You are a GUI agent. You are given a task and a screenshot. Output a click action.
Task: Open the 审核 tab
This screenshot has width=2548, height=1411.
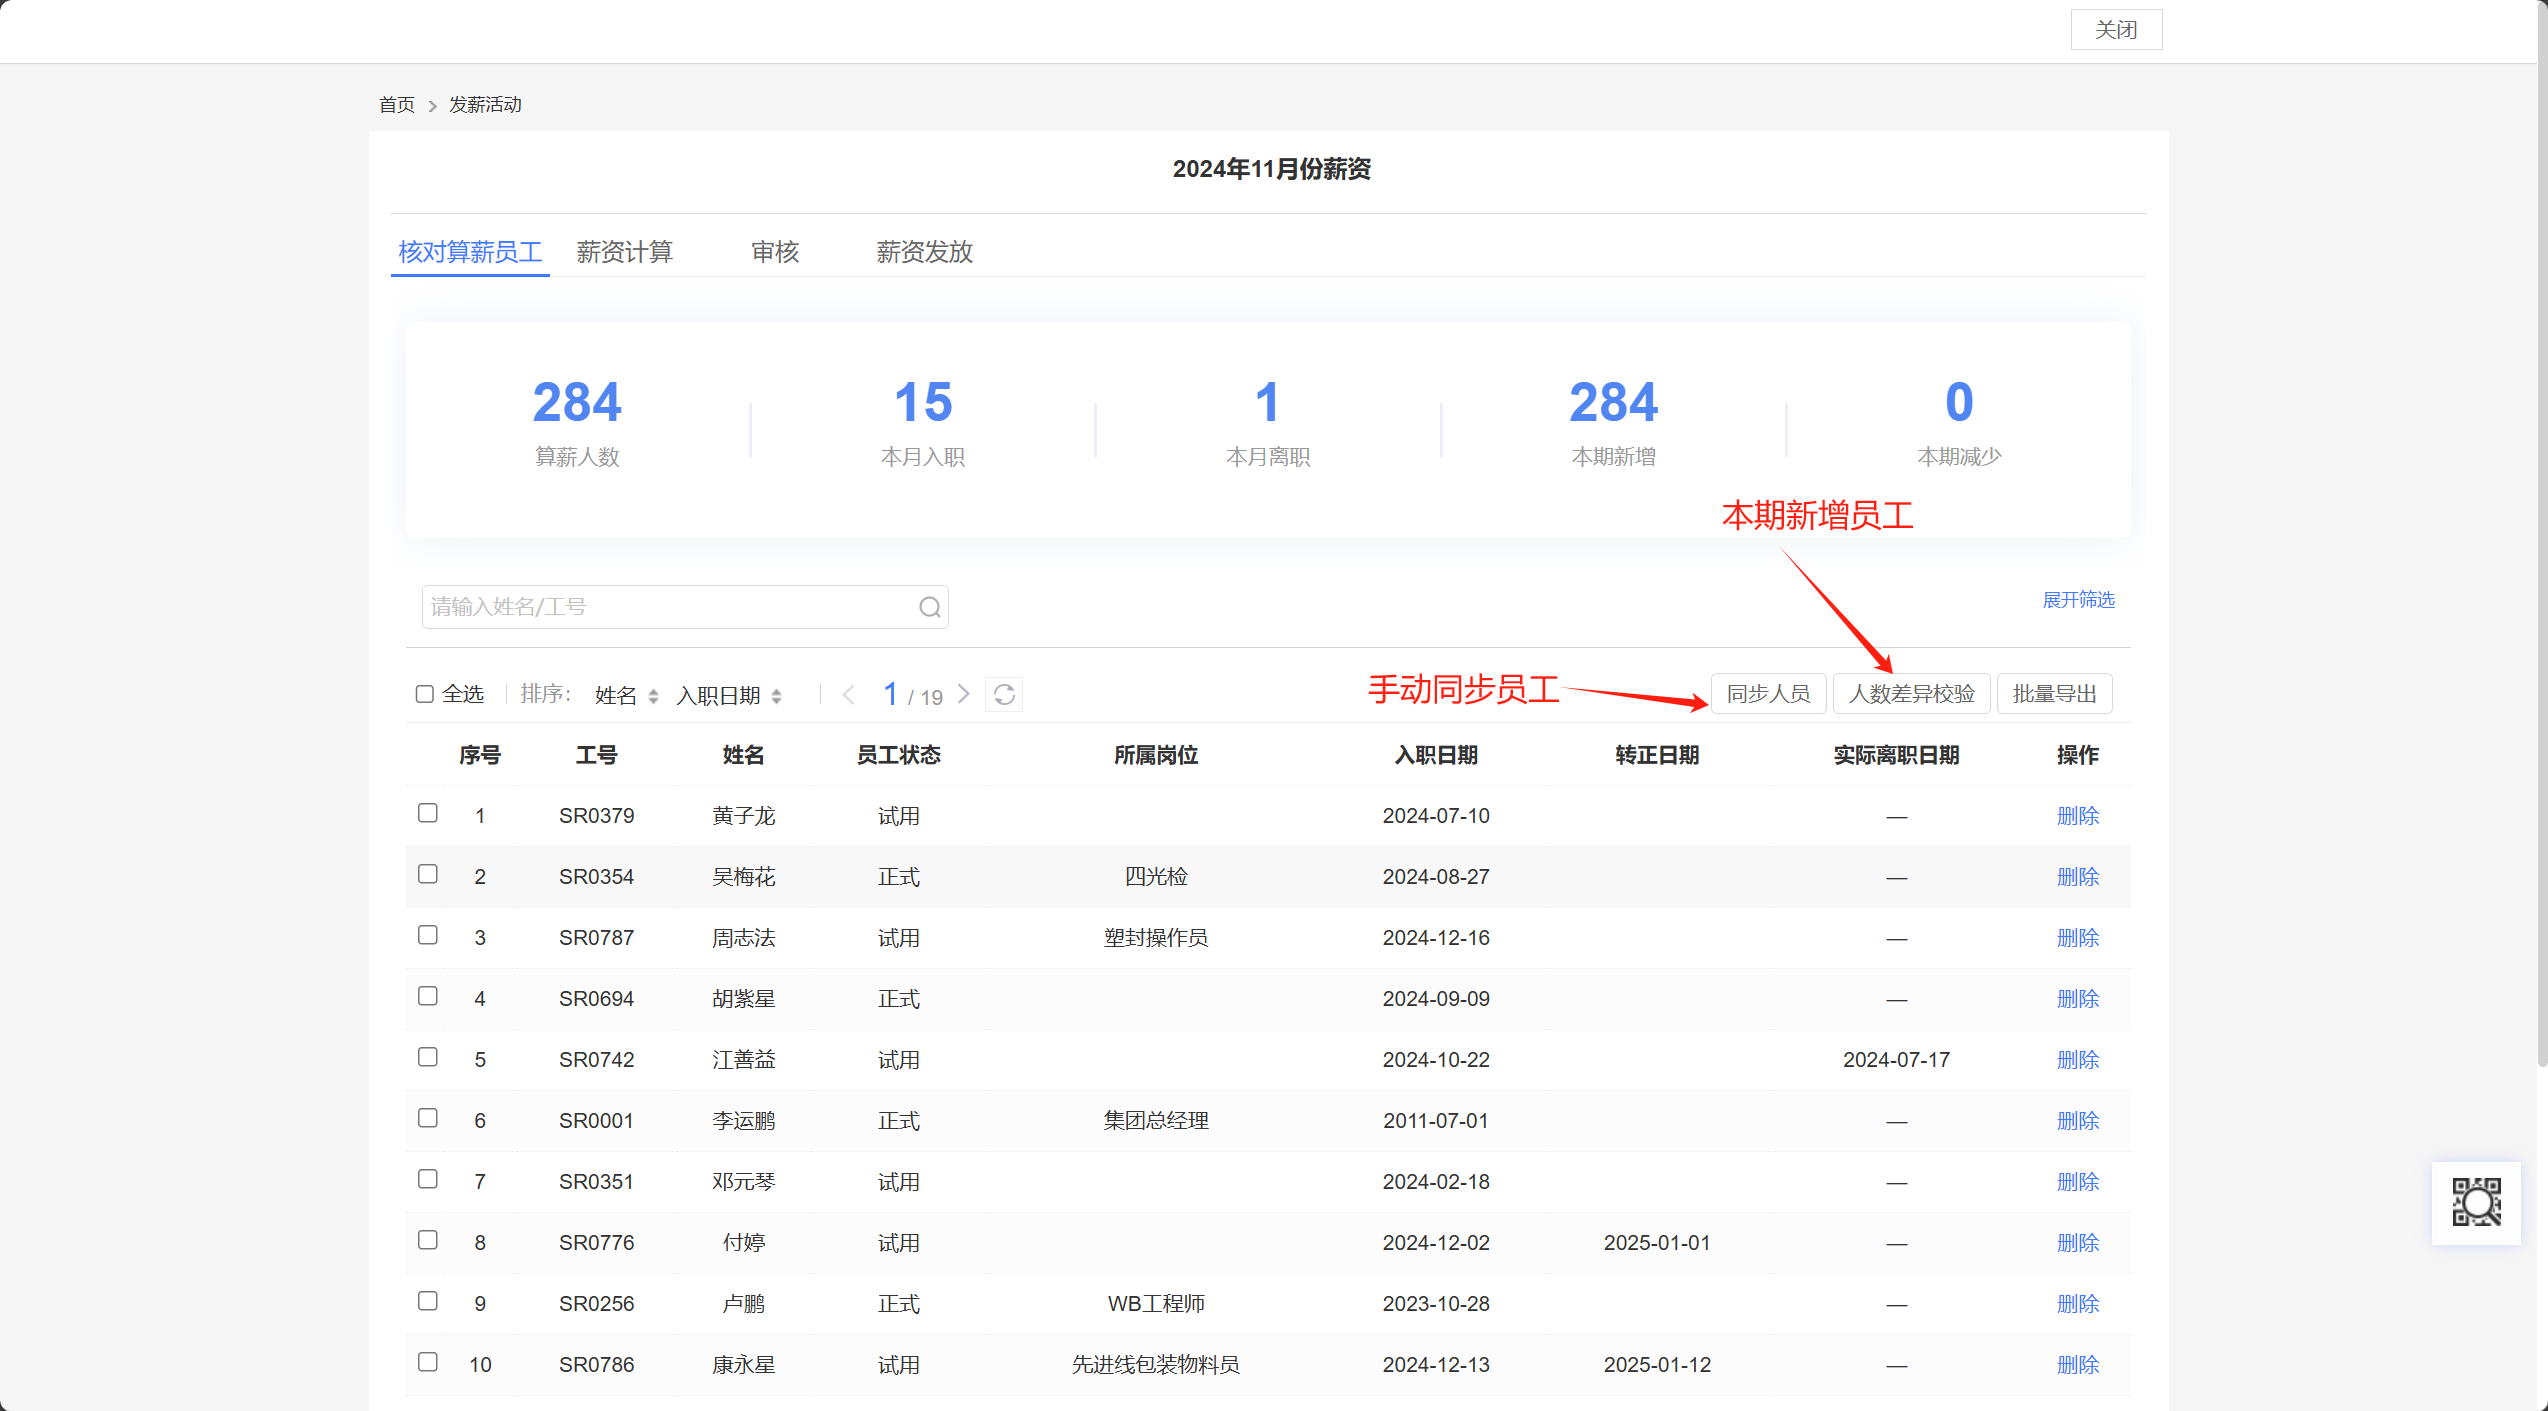[x=775, y=252]
